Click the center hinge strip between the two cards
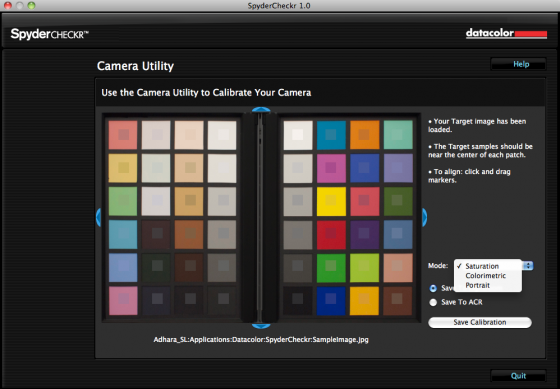Image resolution: width=560 pixels, height=389 pixels. coord(260,218)
